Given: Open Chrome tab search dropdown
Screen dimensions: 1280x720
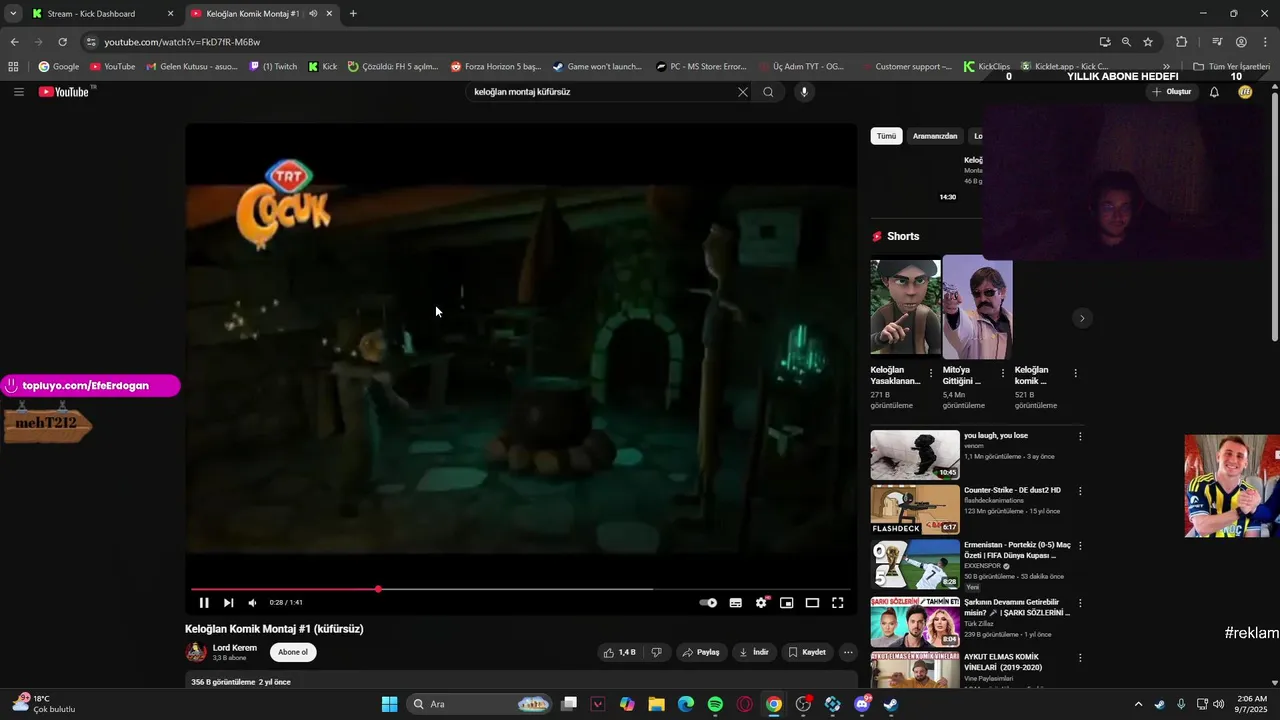Looking at the screenshot, I should (12, 14).
